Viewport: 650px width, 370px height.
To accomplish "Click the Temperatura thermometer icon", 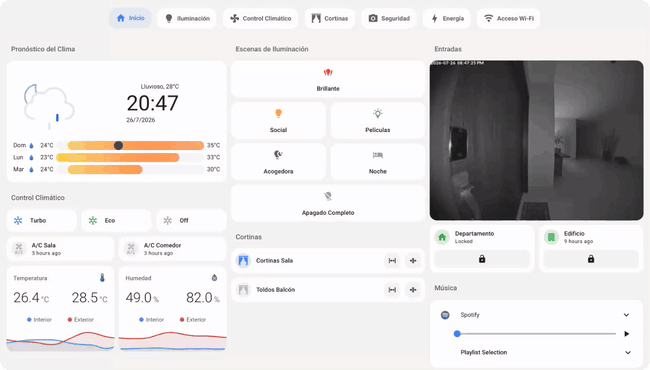I will point(102,278).
